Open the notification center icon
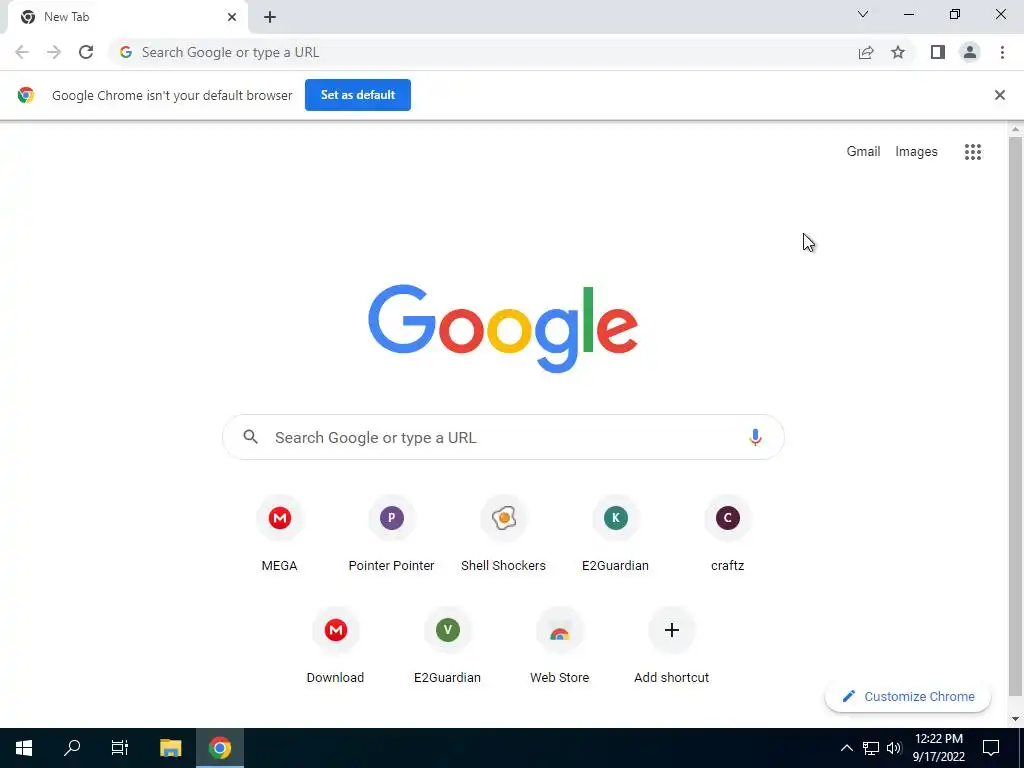The width and height of the screenshot is (1024, 768). coord(991,748)
